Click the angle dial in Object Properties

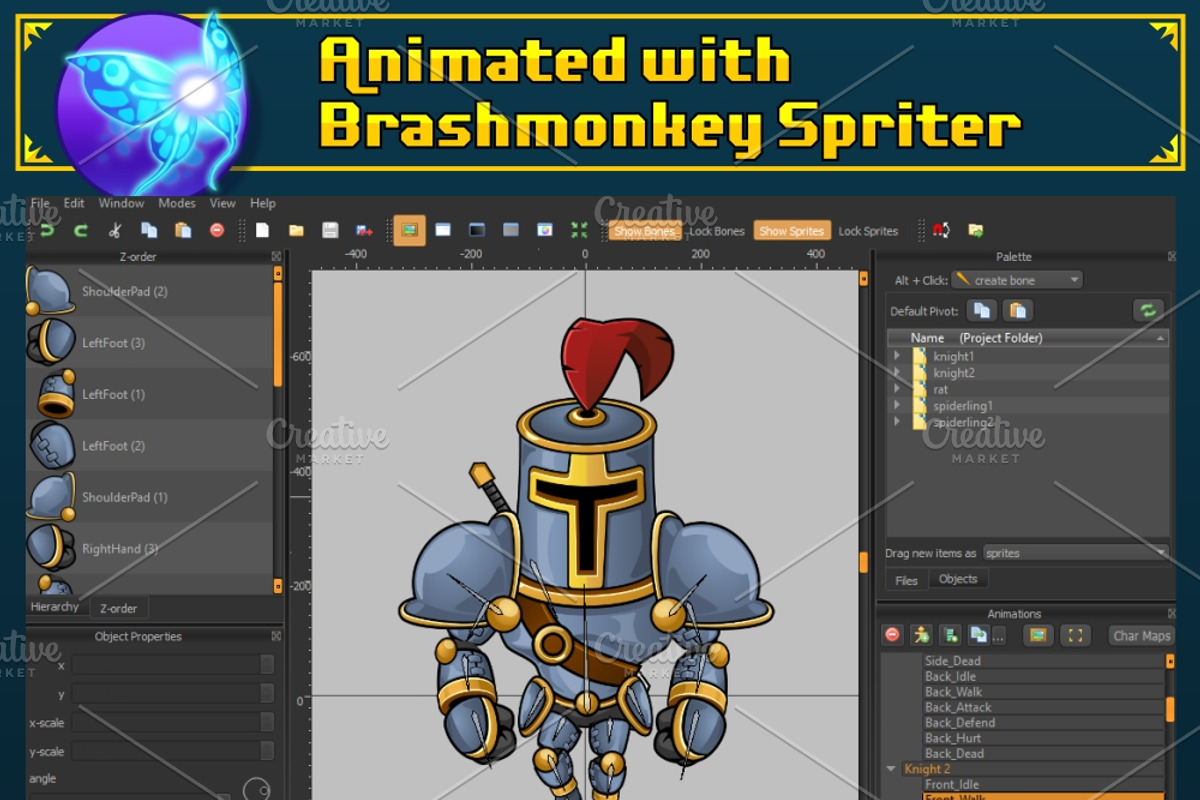(257, 790)
